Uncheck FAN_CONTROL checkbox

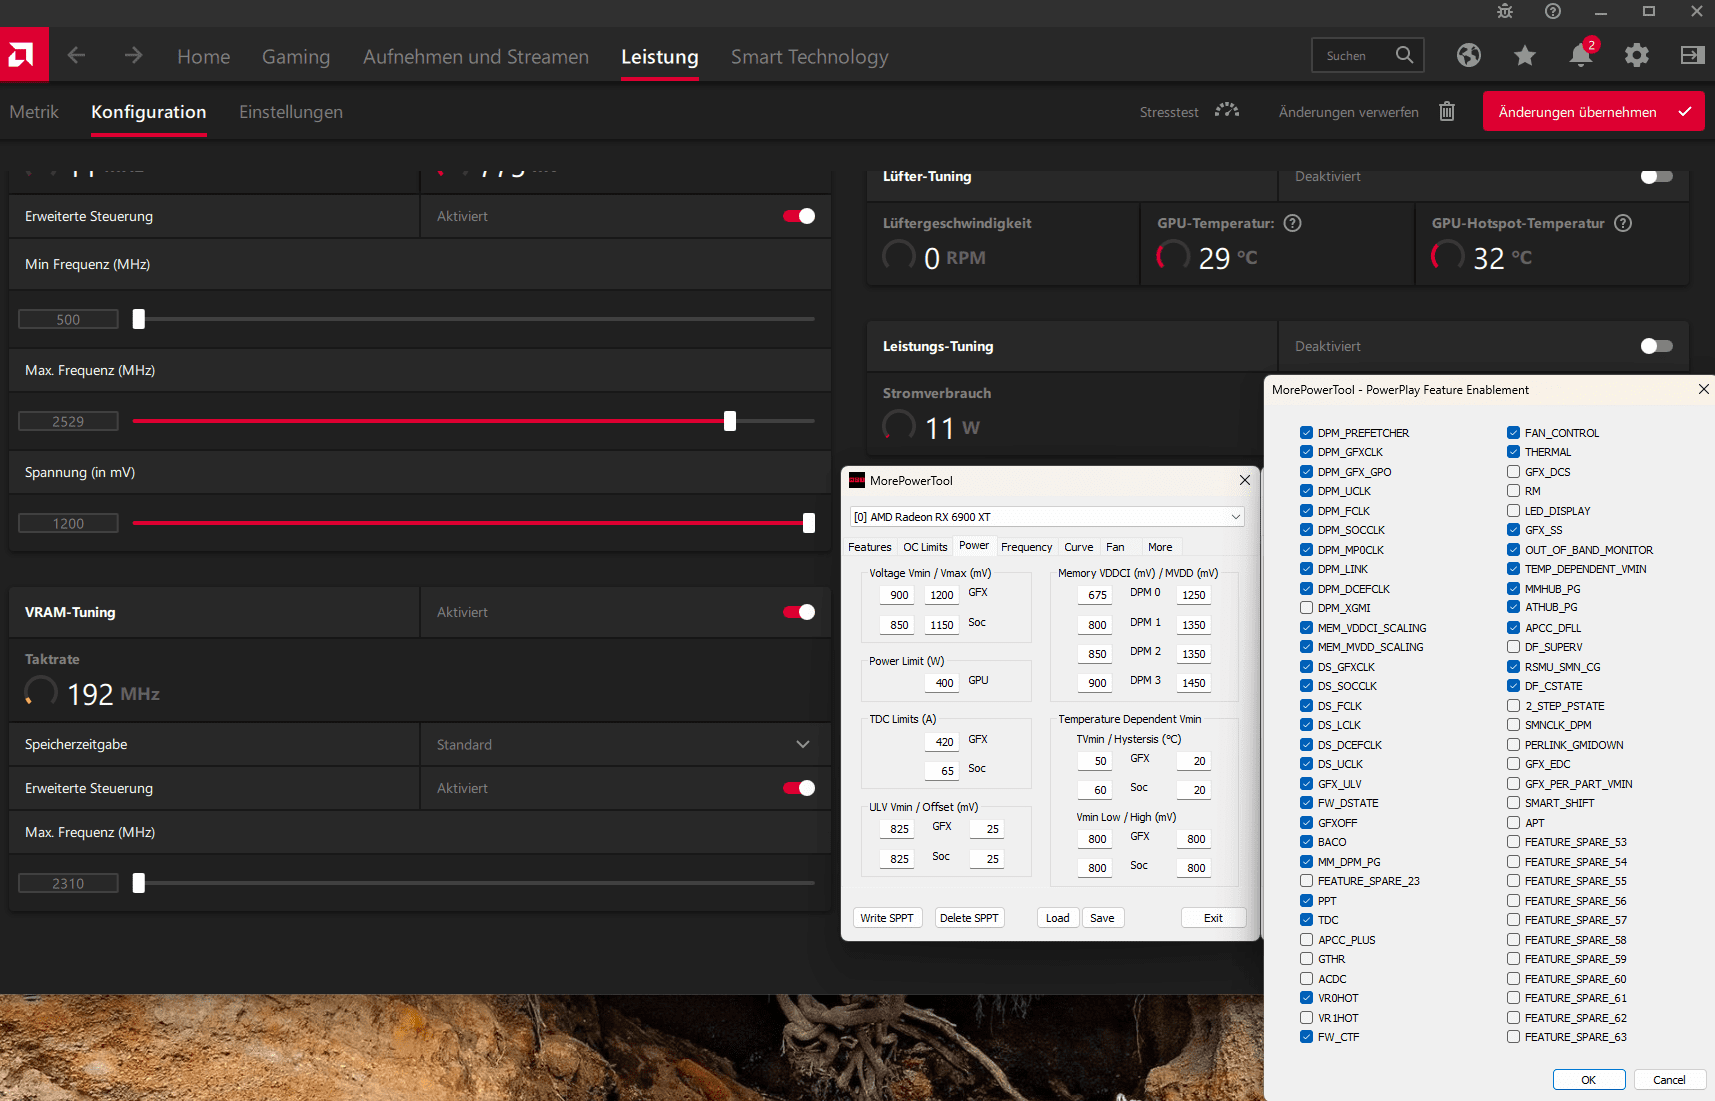click(x=1513, y=432)
